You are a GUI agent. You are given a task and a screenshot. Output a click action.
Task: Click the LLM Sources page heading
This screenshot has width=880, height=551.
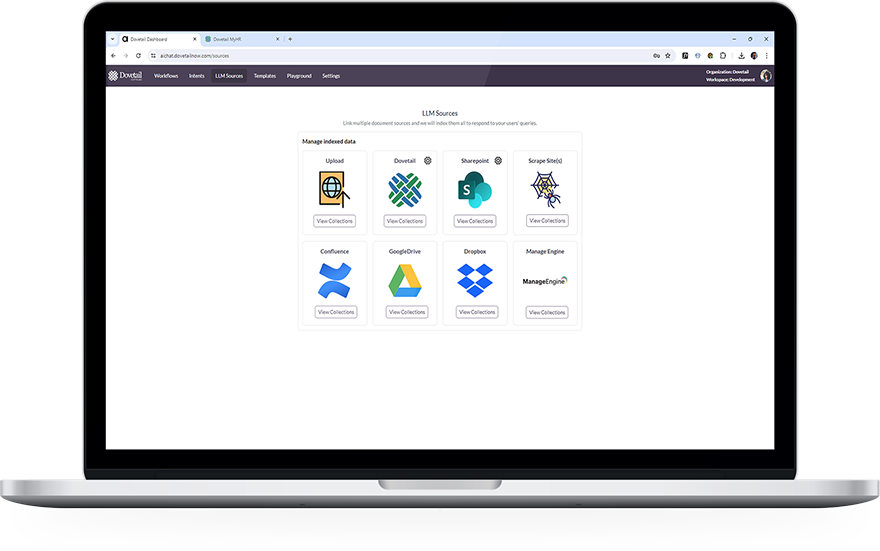(440, 113)
